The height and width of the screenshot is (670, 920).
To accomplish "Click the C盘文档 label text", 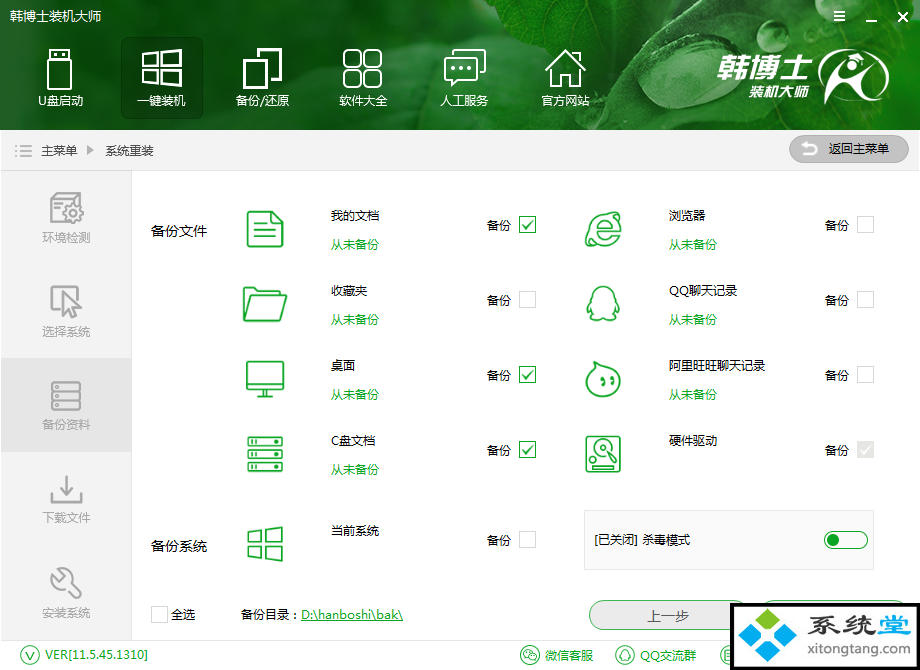I will [x=353, y=441].
